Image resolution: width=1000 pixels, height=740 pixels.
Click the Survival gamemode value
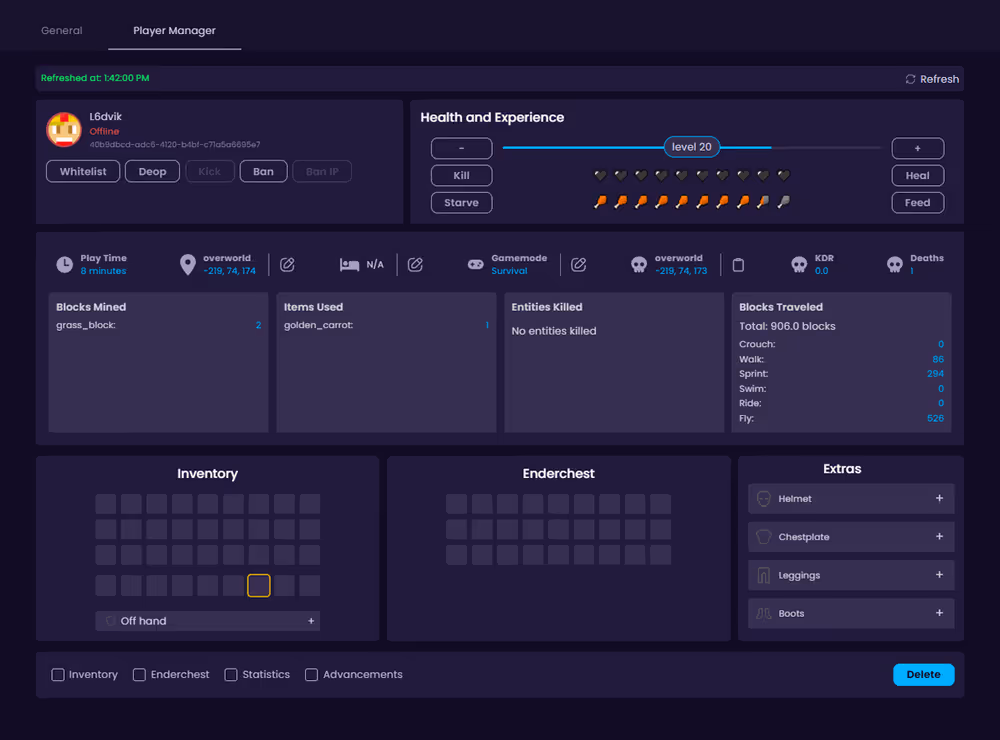click(x=509, y=271)
